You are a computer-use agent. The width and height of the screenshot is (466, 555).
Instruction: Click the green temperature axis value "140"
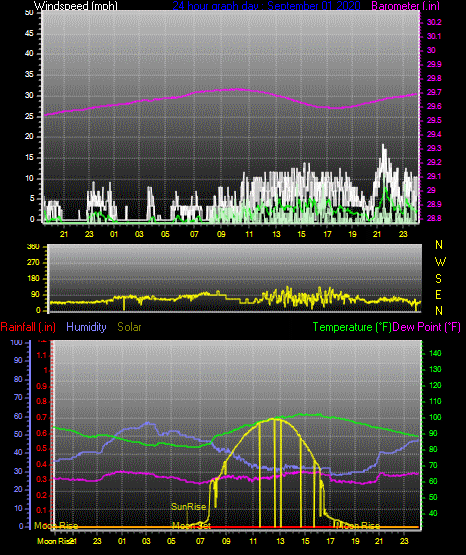click(x=435, y=353)
